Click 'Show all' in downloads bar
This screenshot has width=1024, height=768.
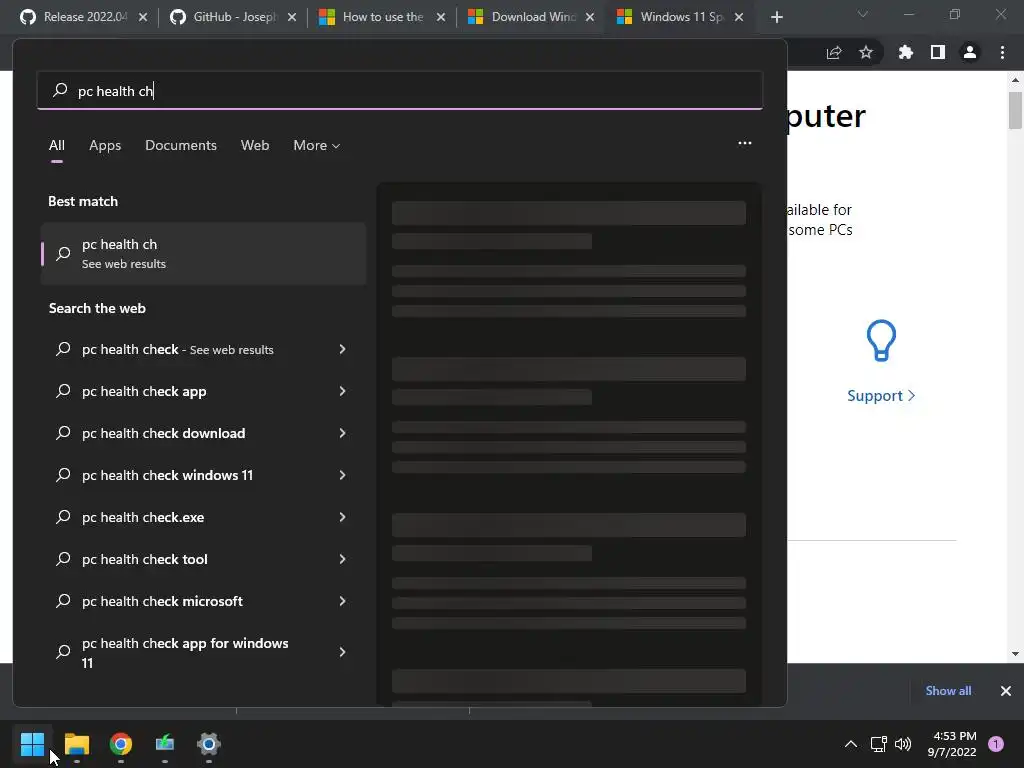948,690
